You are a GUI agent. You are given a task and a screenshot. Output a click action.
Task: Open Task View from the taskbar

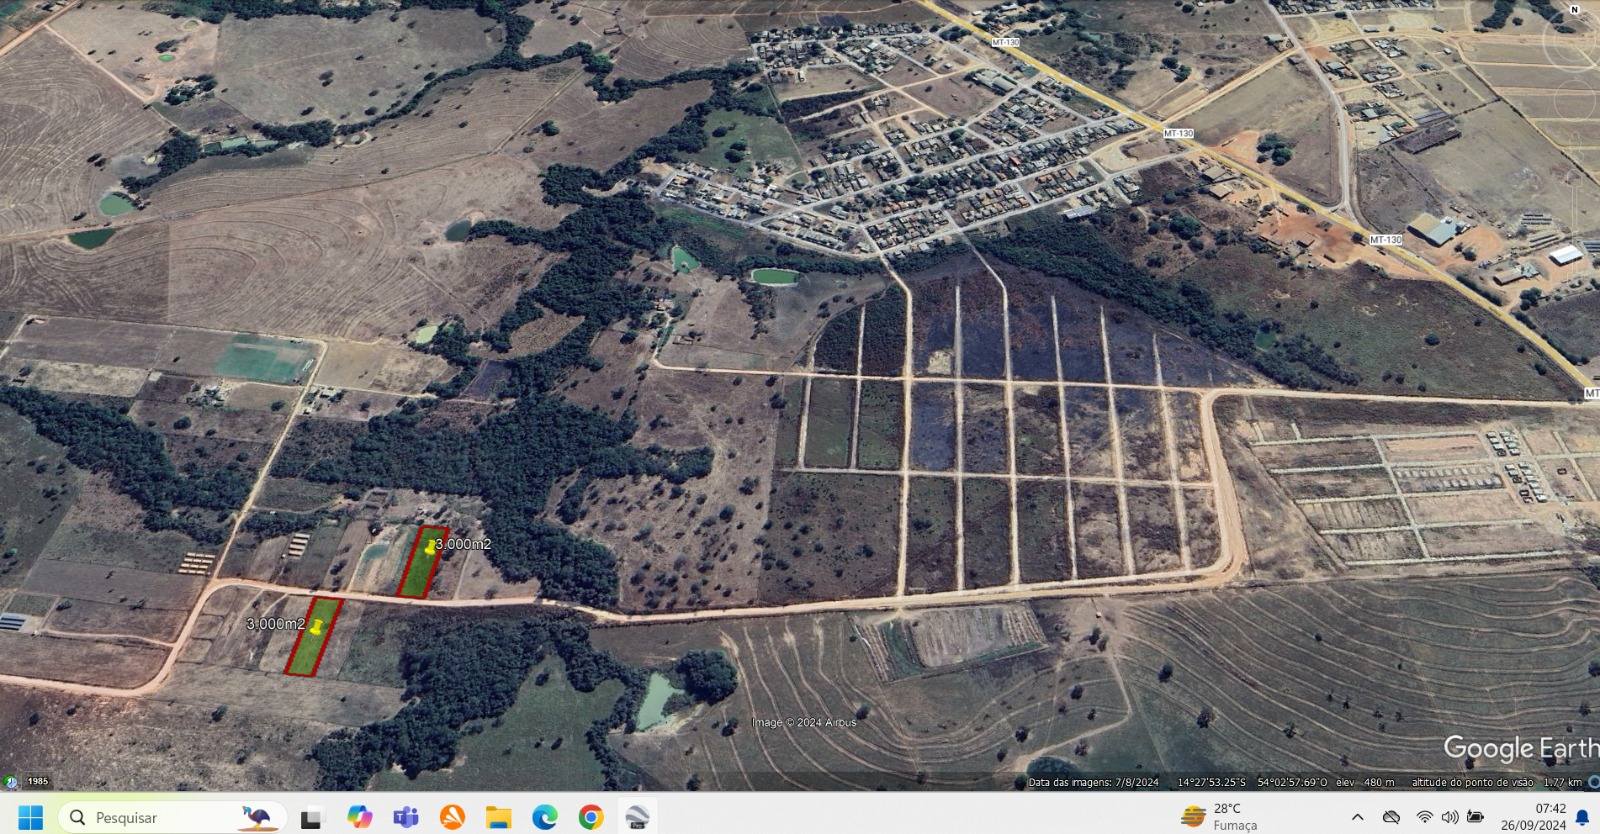[x=311, y=817]
